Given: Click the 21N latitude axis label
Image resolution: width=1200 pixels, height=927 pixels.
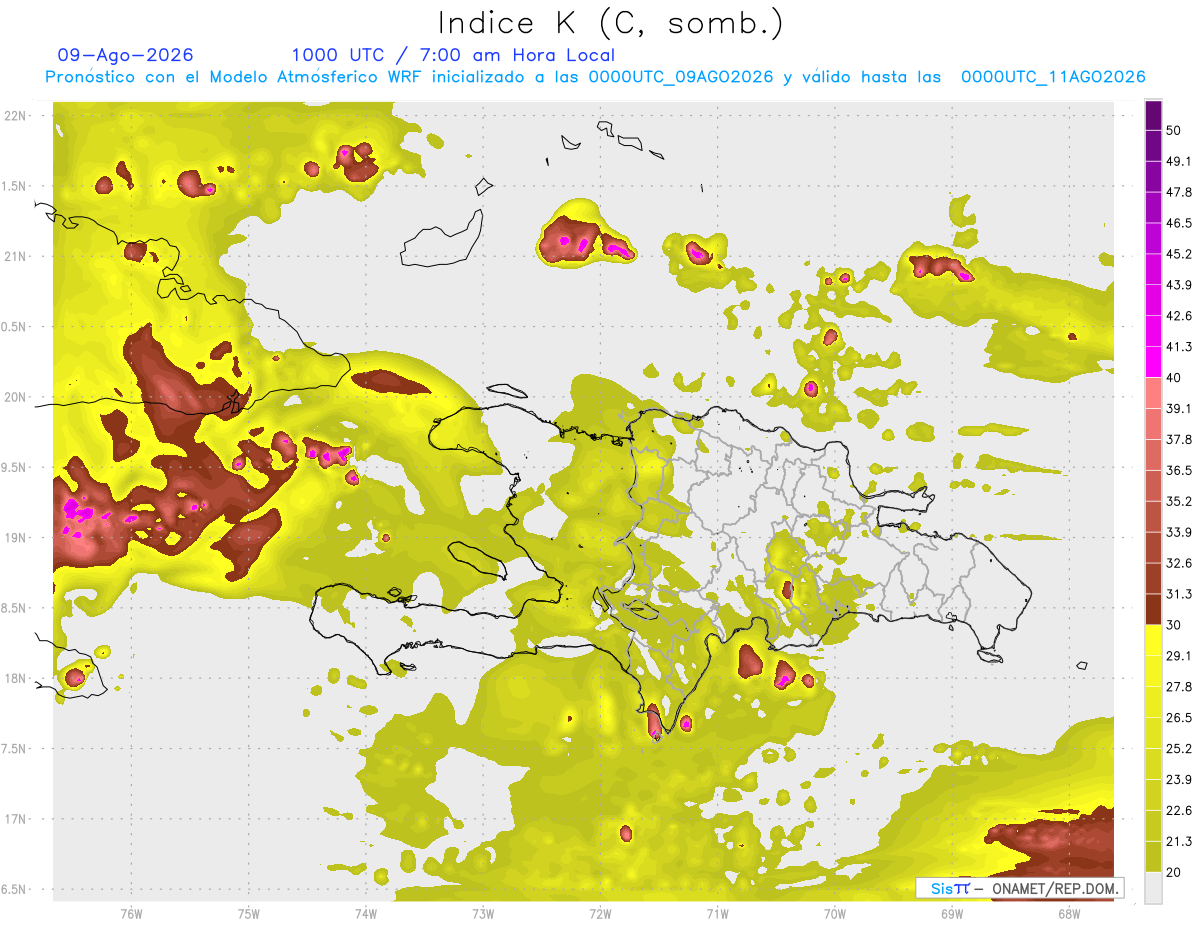Looking at the screenshot, I should pyautogui.click(x=15, y=256).
